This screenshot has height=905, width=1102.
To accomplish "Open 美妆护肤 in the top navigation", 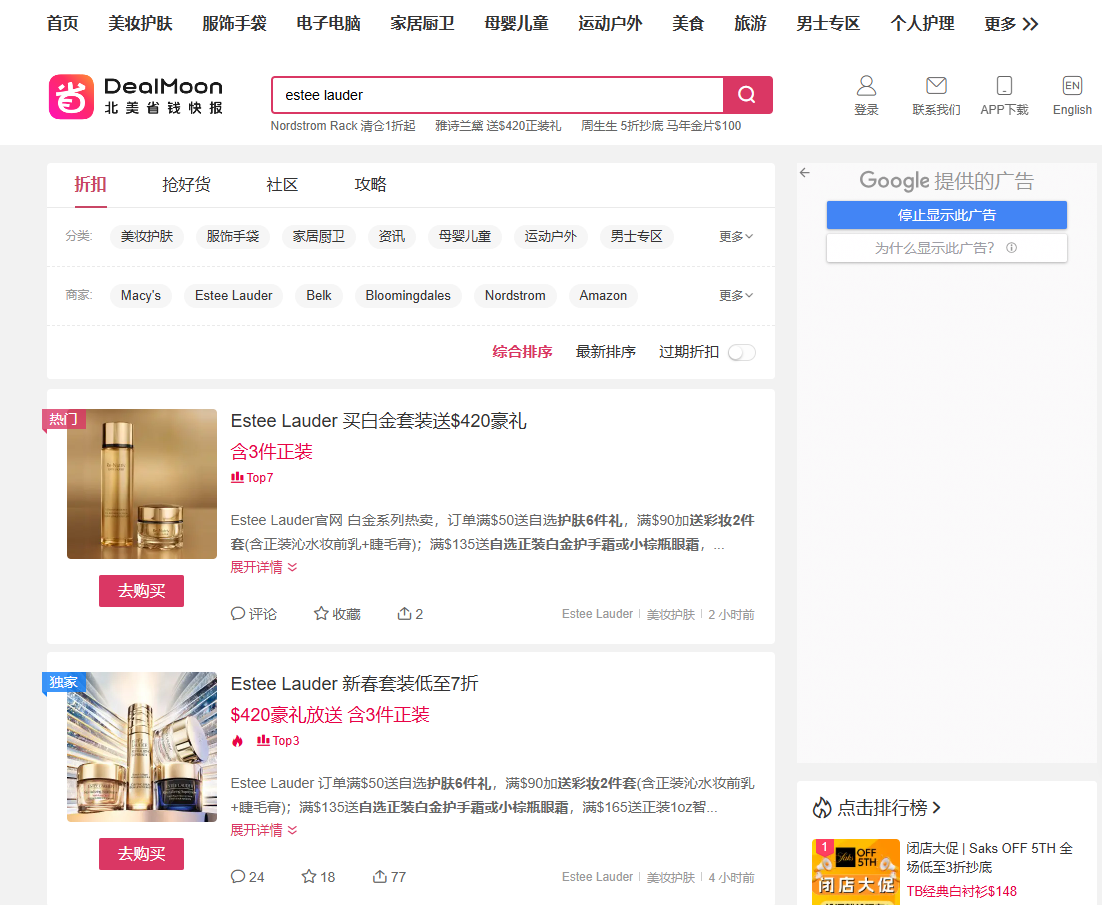I will tap(141, 24).
